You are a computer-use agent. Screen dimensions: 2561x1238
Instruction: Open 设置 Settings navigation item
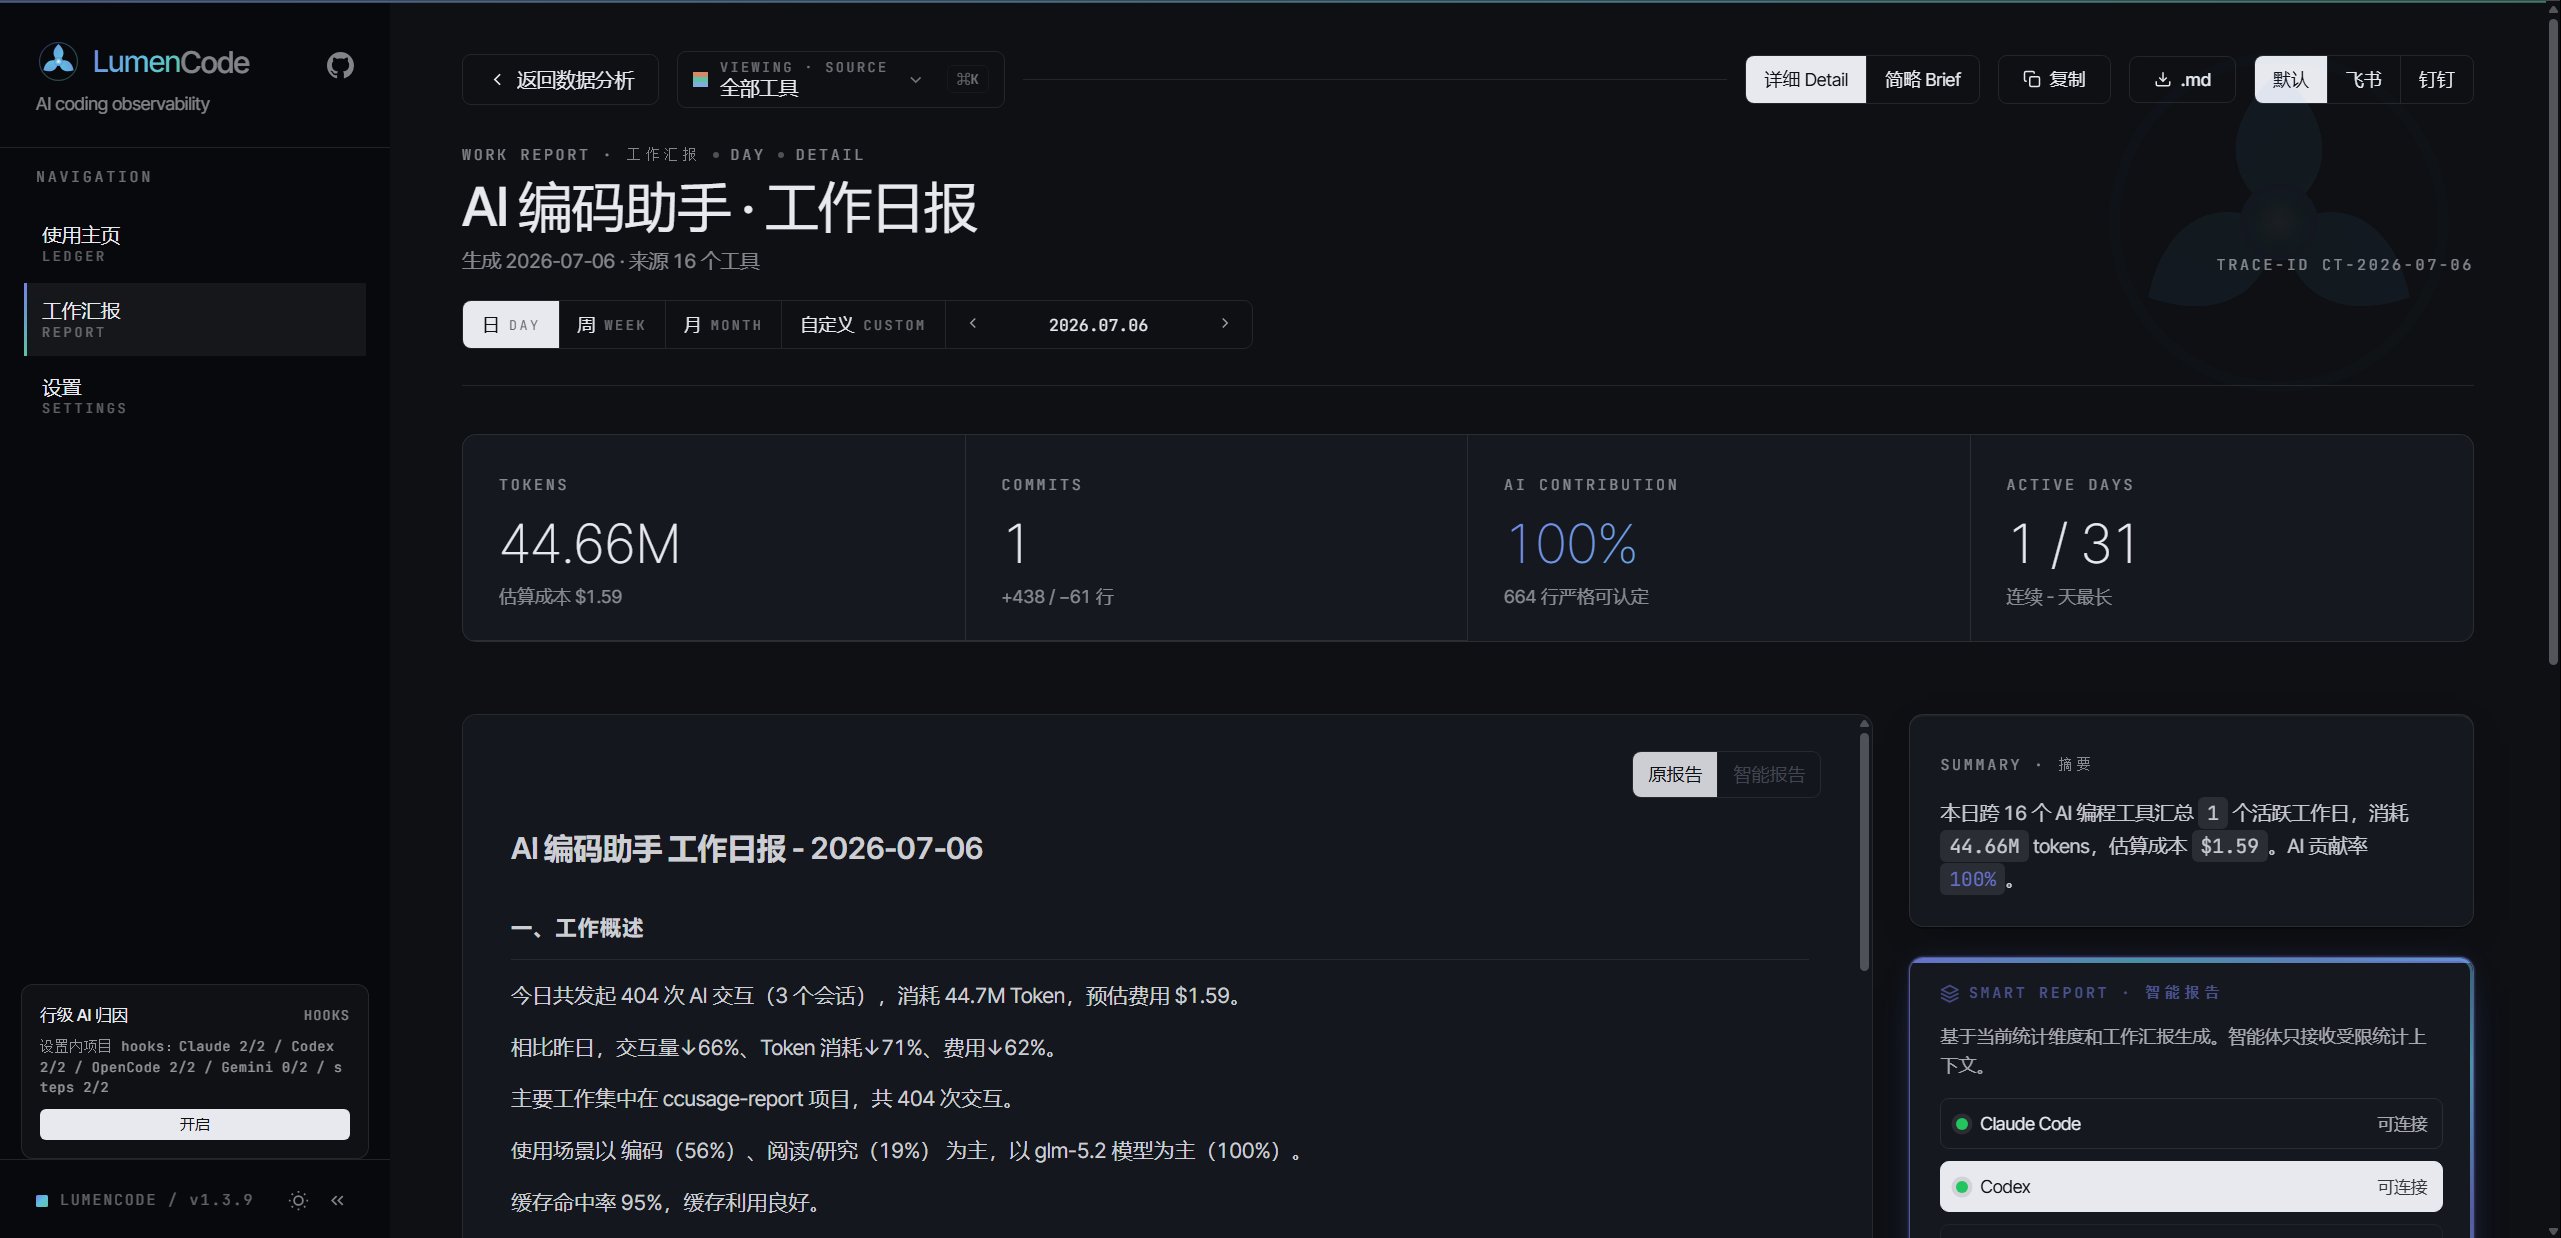pyautogui.click(x=195, y=396)
